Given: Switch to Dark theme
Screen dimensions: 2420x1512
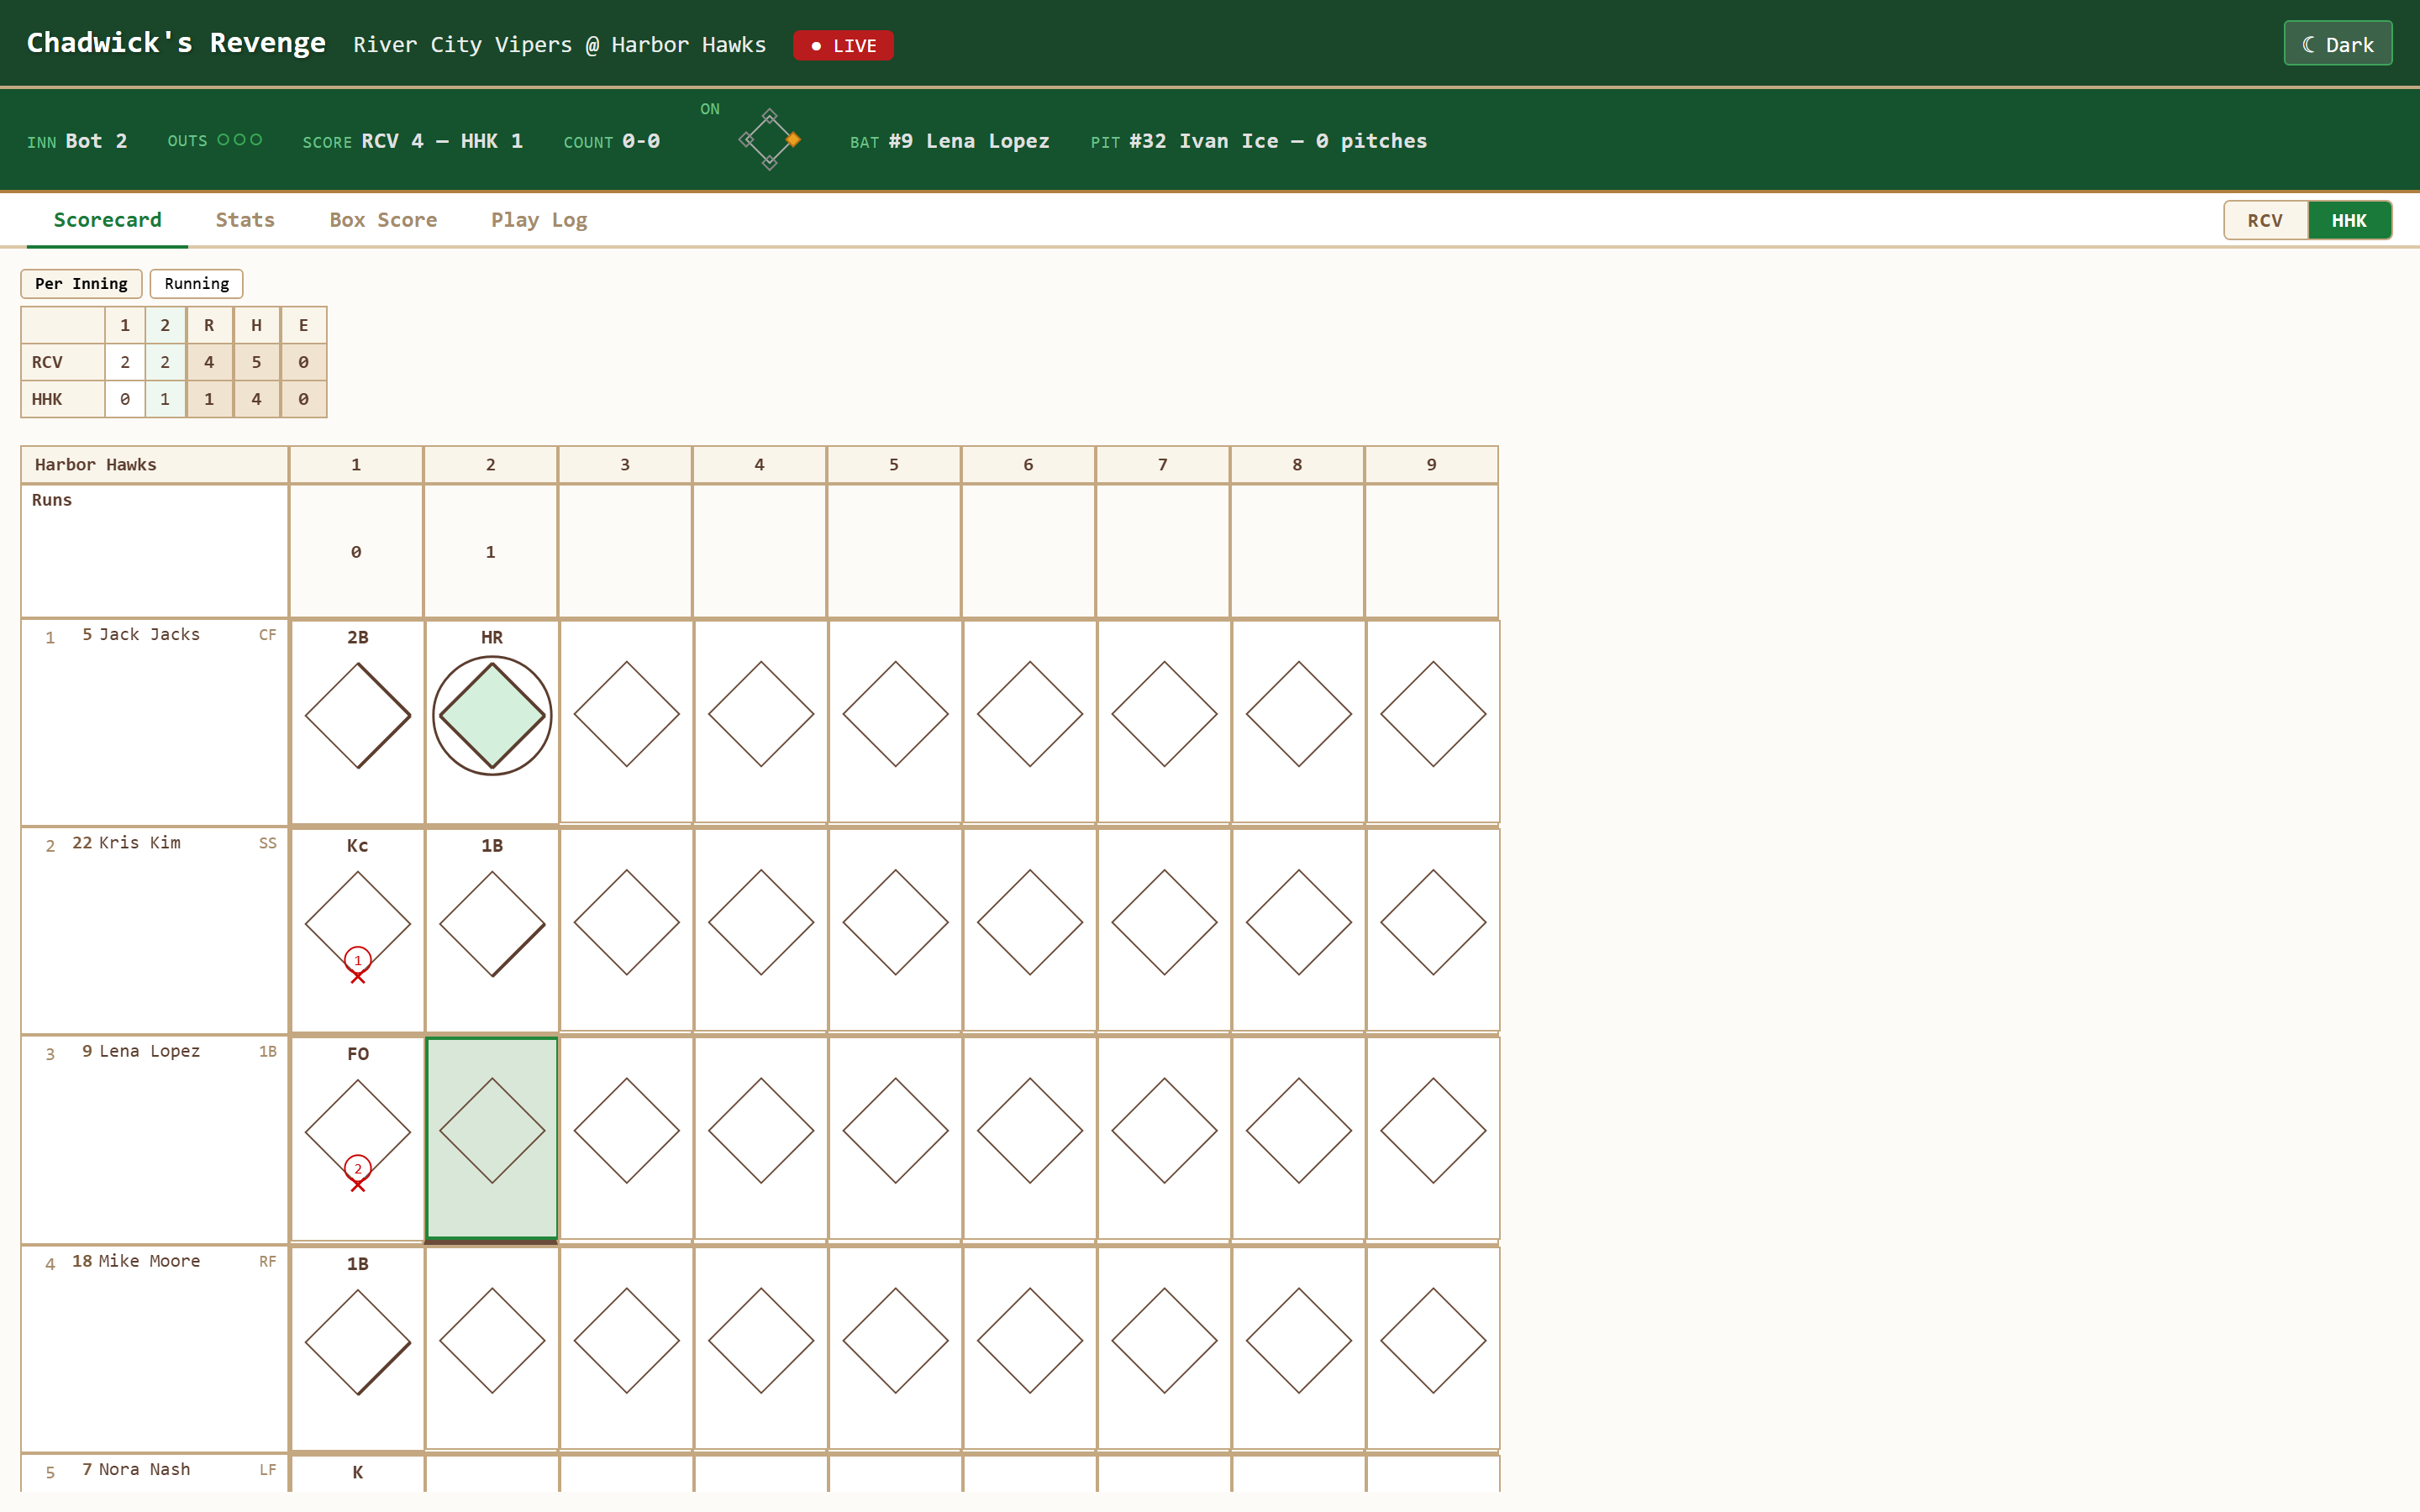Looking at the screenshot, I should pyautogui.click(x=2337, y=44).
